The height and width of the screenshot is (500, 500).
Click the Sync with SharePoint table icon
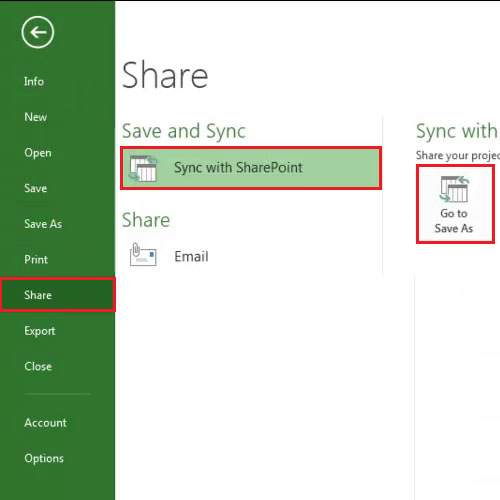click(x=143, y=168)
